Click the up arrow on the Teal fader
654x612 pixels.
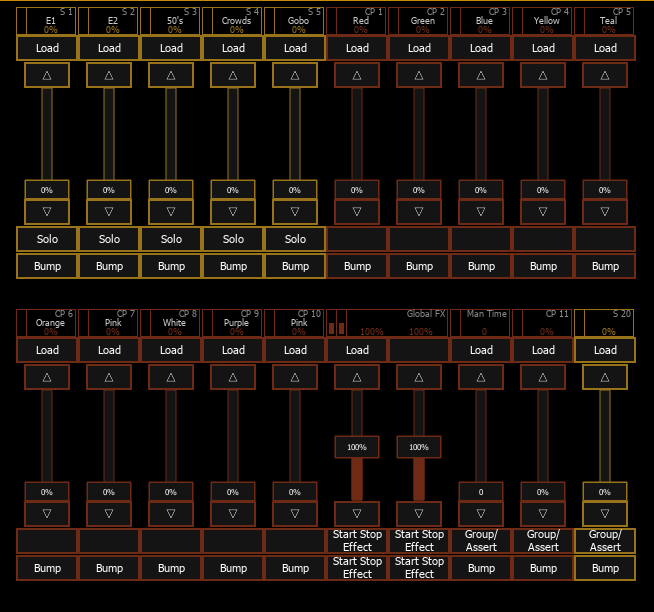605,76
